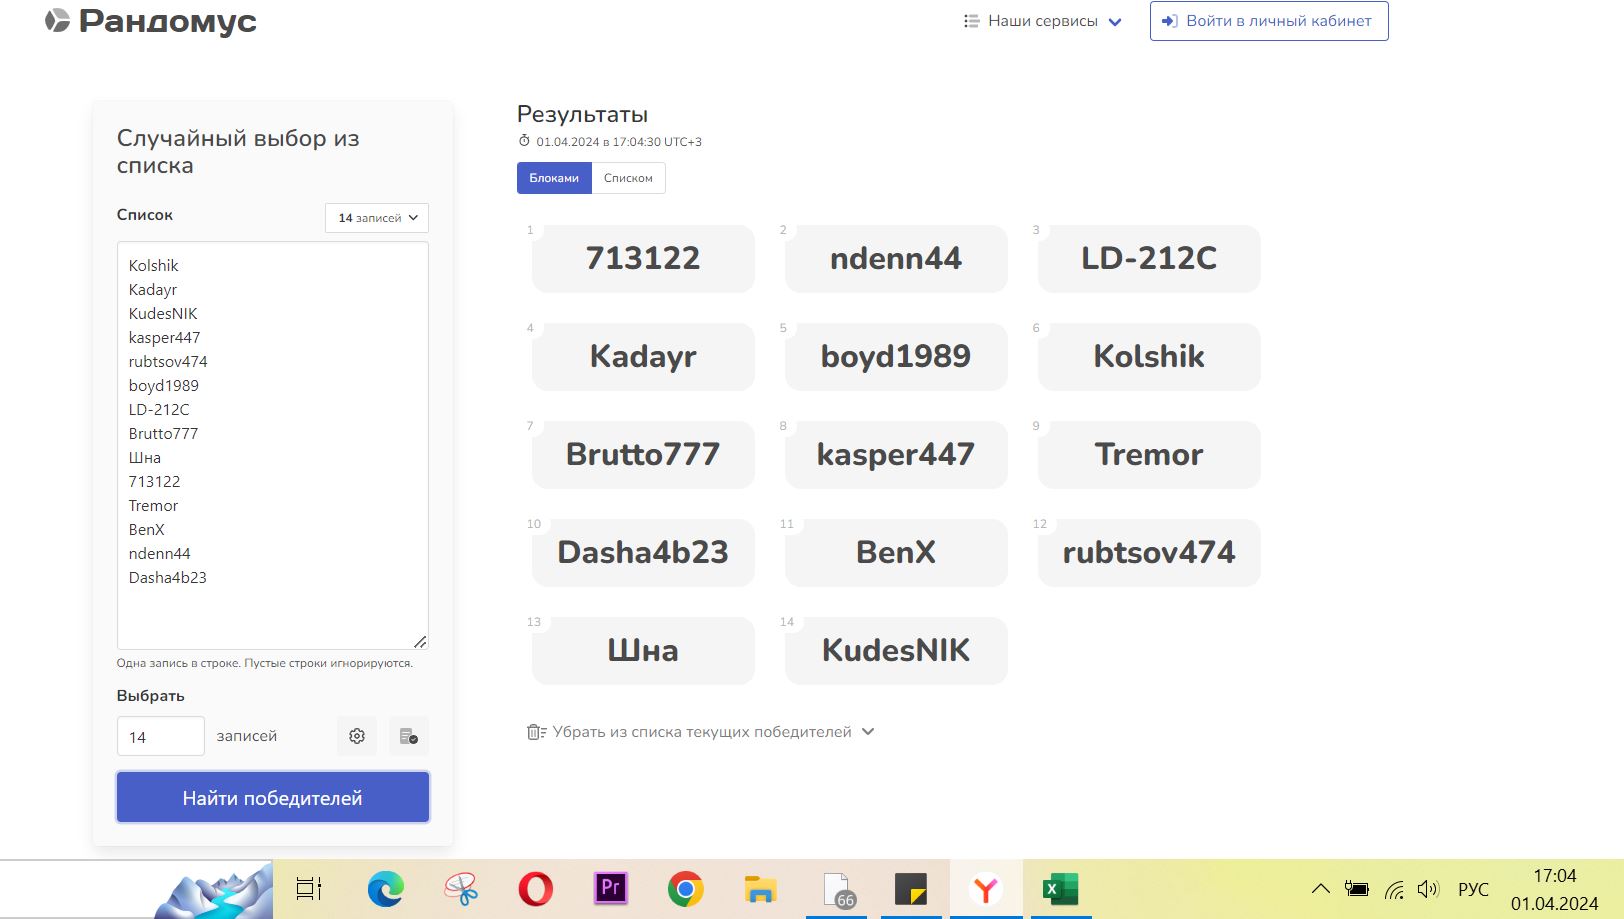Click the list options icon beside the gear
The image size is (1624, 919).
(x=408, y=736)
